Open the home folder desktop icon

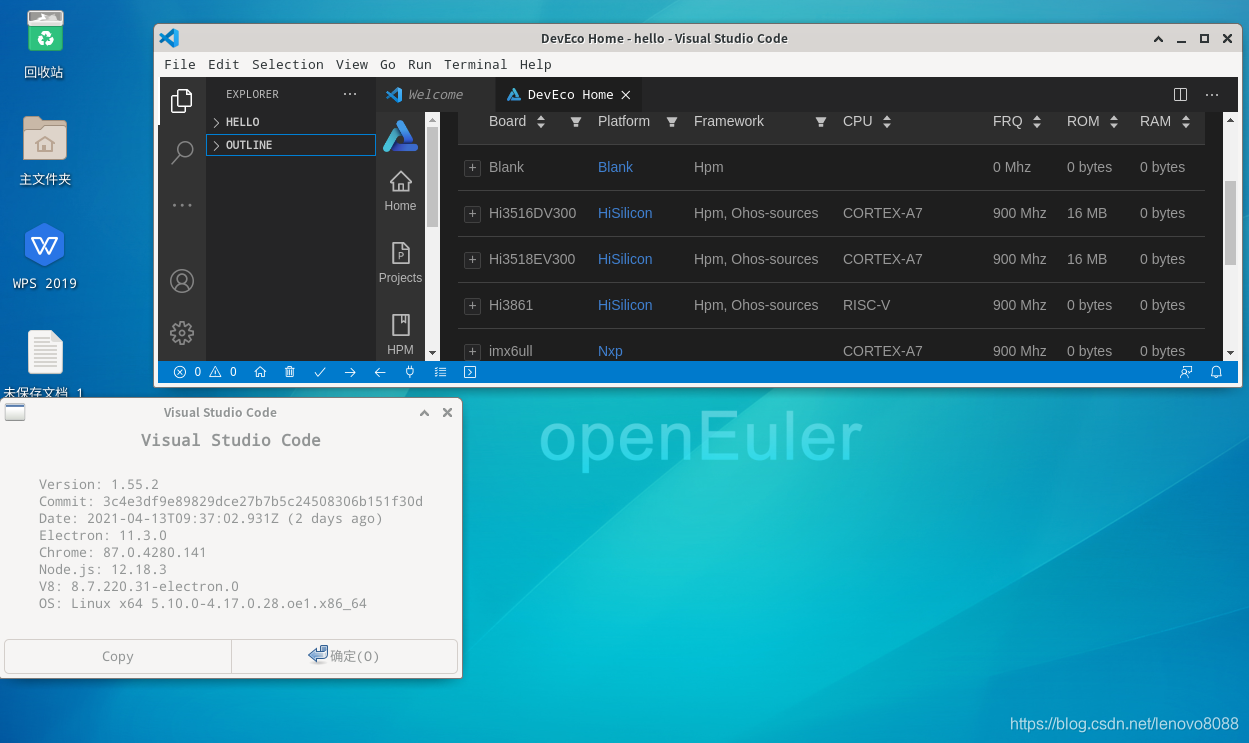coord(45,152)
